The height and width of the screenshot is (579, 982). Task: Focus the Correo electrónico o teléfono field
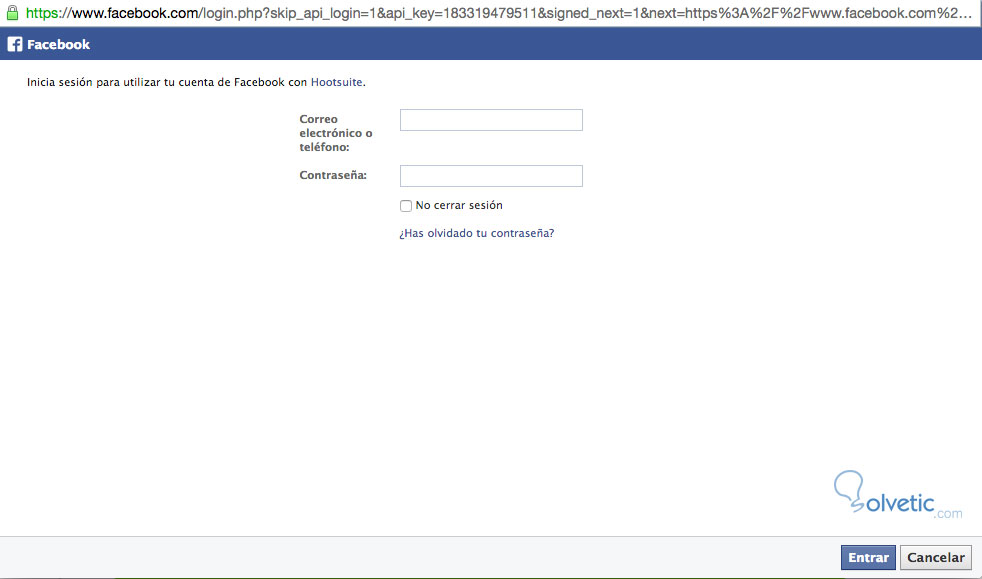491,120
